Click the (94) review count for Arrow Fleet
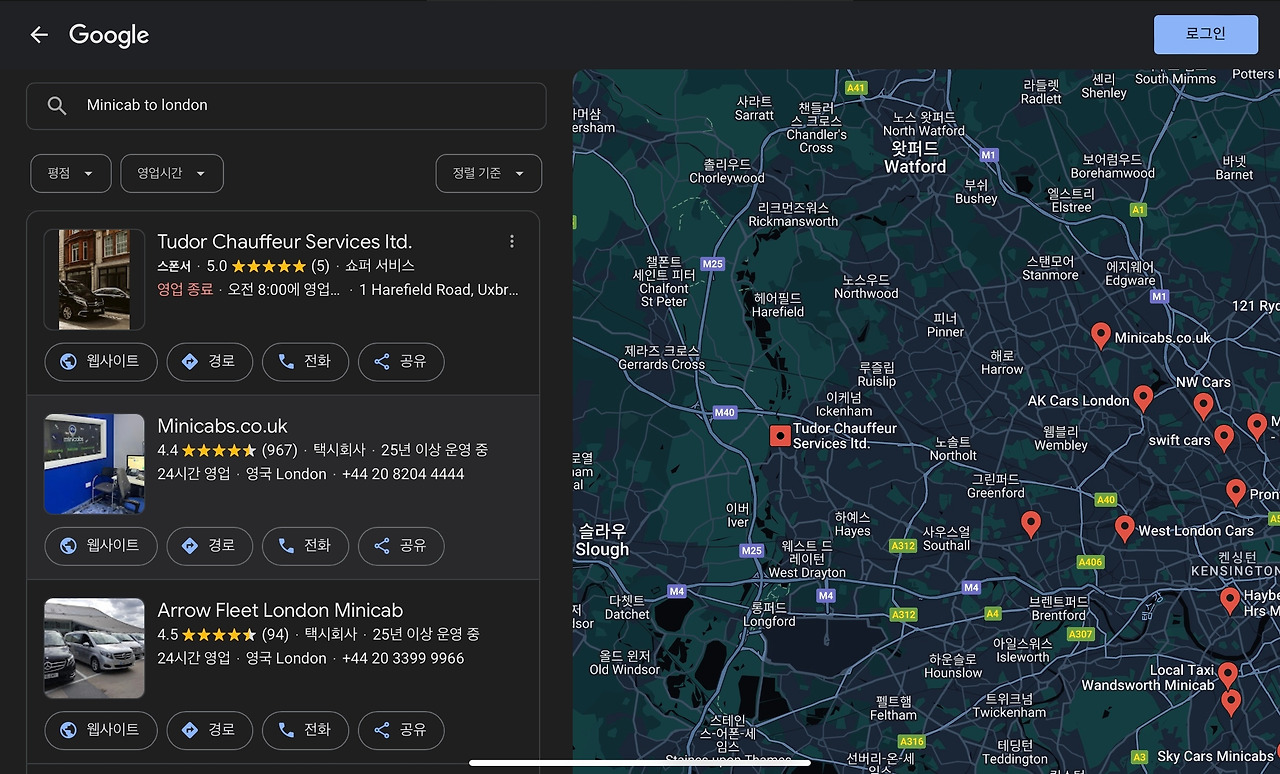The height and width of the screenshot is (774, 1280). click(275, 634)
